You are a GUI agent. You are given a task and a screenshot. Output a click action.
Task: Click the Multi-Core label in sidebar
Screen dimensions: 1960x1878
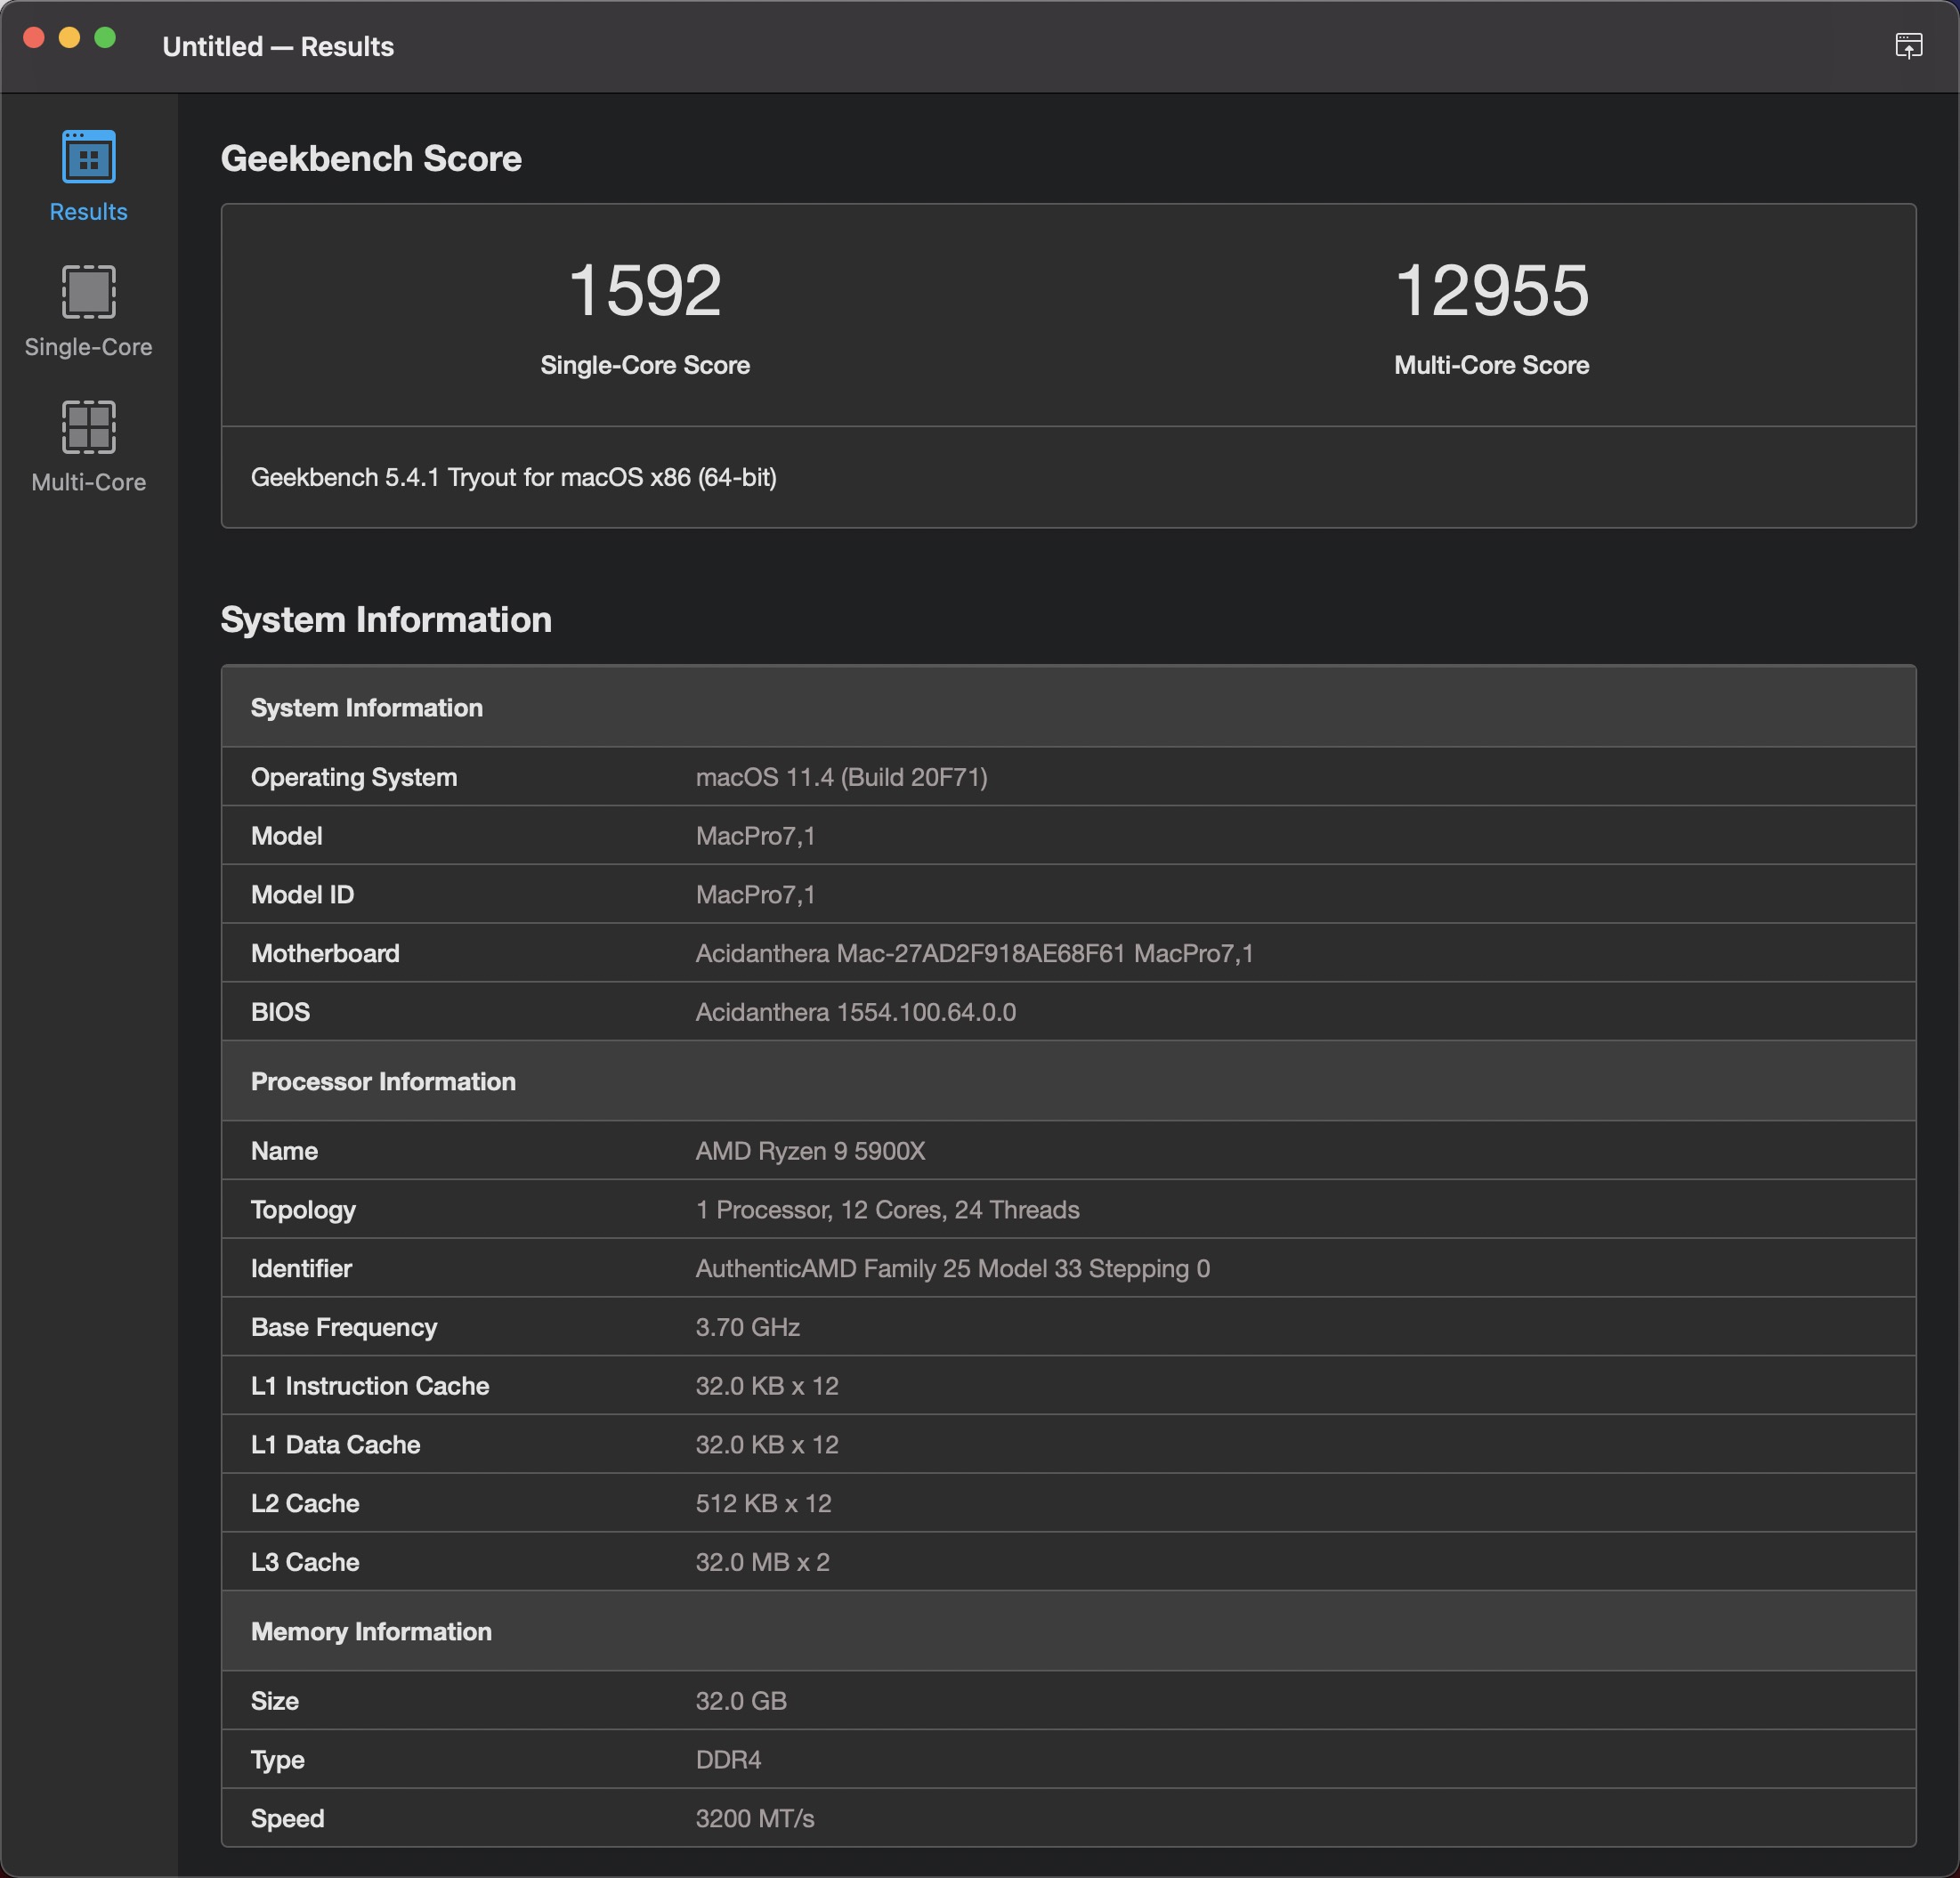(x=88, y=482)
